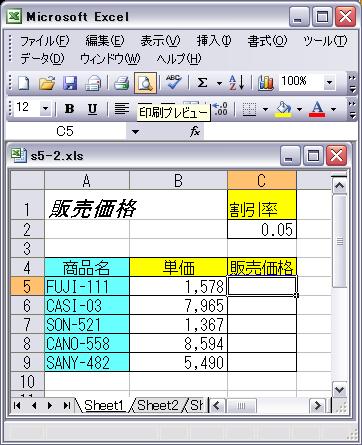Select cell B5 containing 1,578

[178, 286]
